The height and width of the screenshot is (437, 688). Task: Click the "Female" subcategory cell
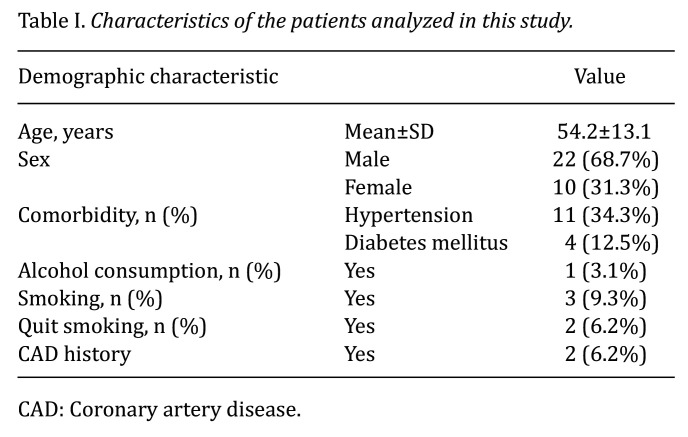378,187
